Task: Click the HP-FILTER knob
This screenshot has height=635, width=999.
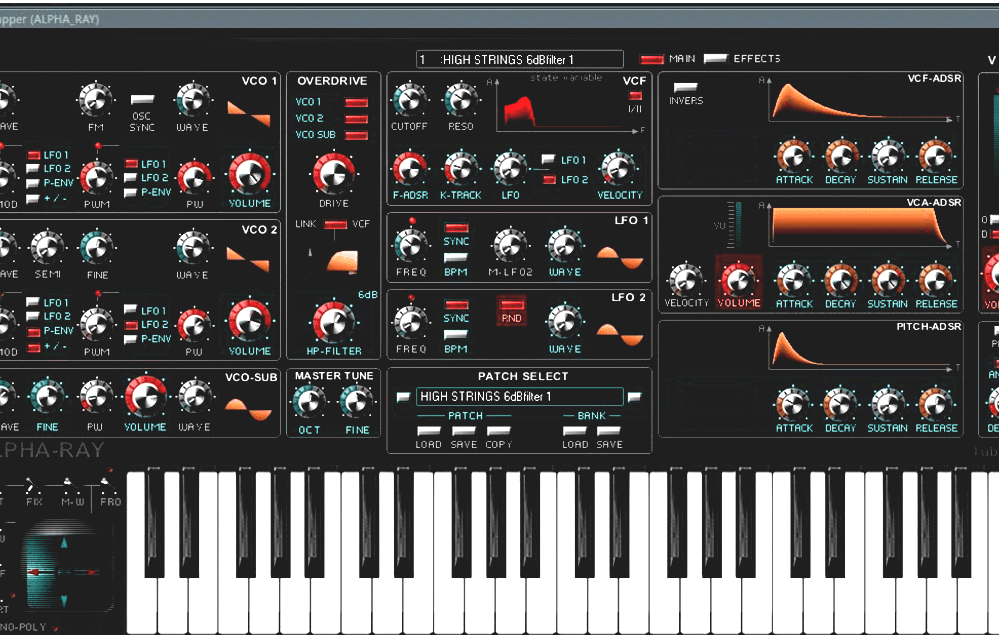Action: tap(334, 322)
